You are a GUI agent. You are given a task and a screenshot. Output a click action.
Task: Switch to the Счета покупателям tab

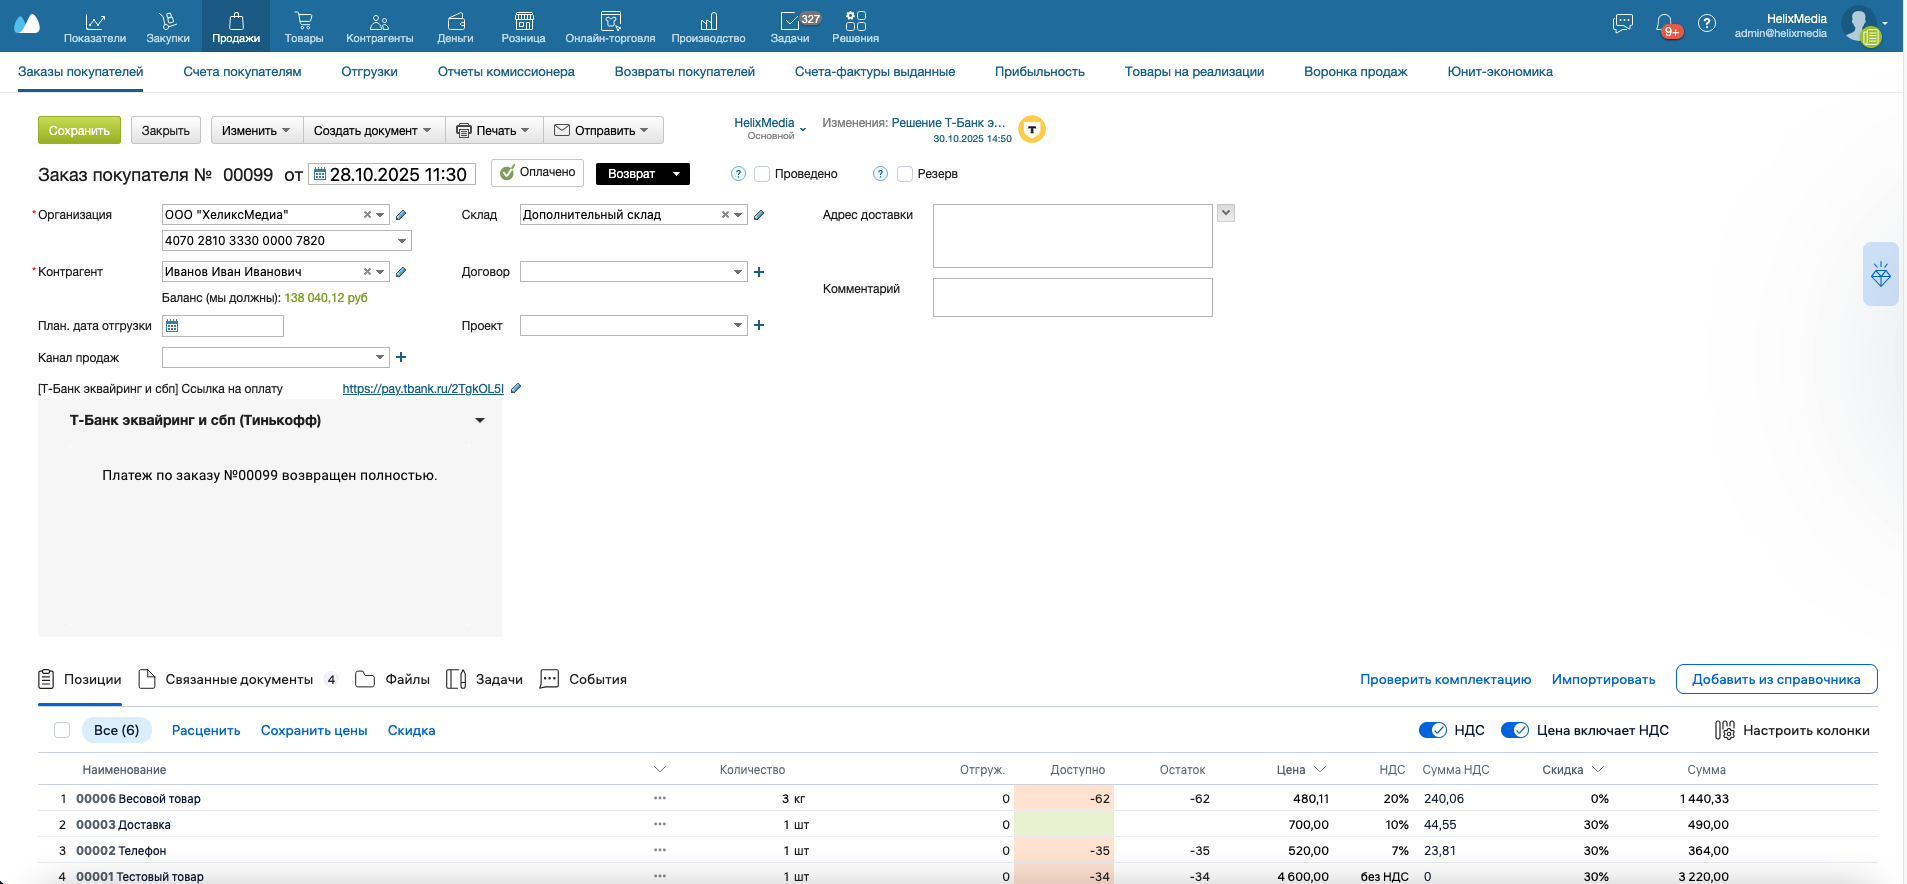[242, 72]
